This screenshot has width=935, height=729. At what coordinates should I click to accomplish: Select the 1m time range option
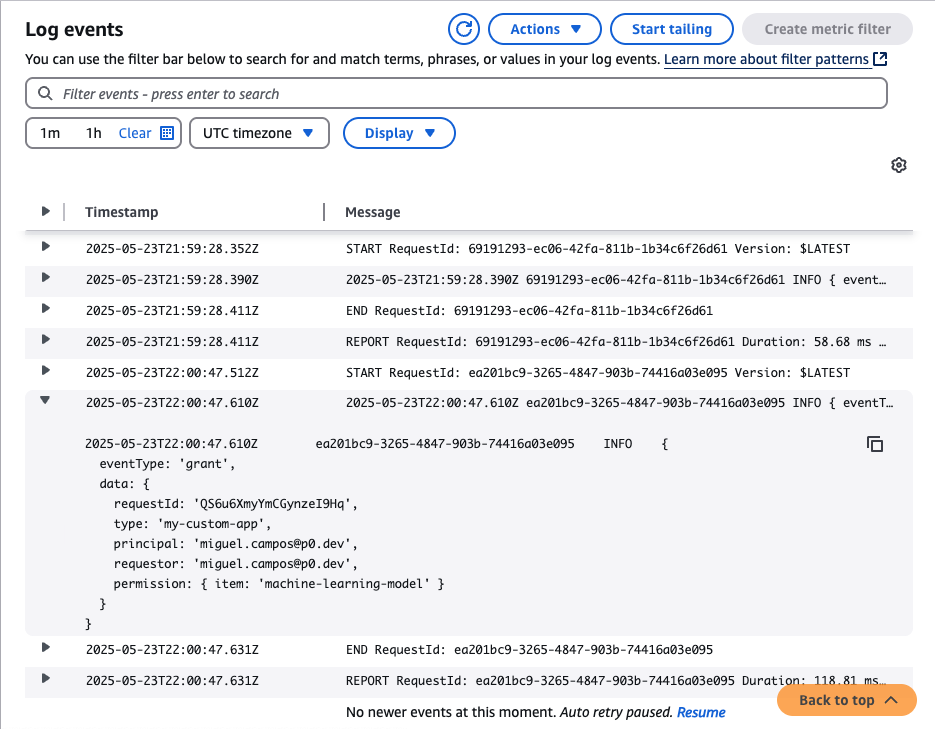pos(50,133)
